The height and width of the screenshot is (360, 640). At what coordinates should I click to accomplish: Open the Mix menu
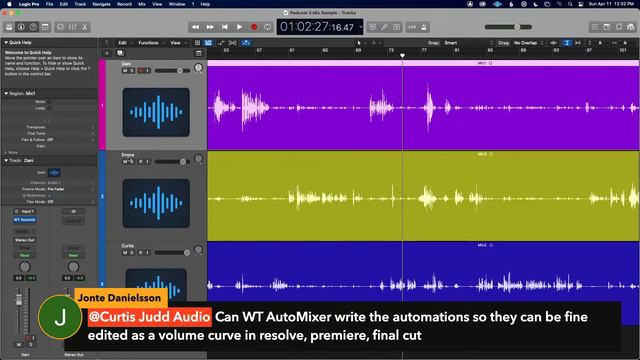(142, 4)
